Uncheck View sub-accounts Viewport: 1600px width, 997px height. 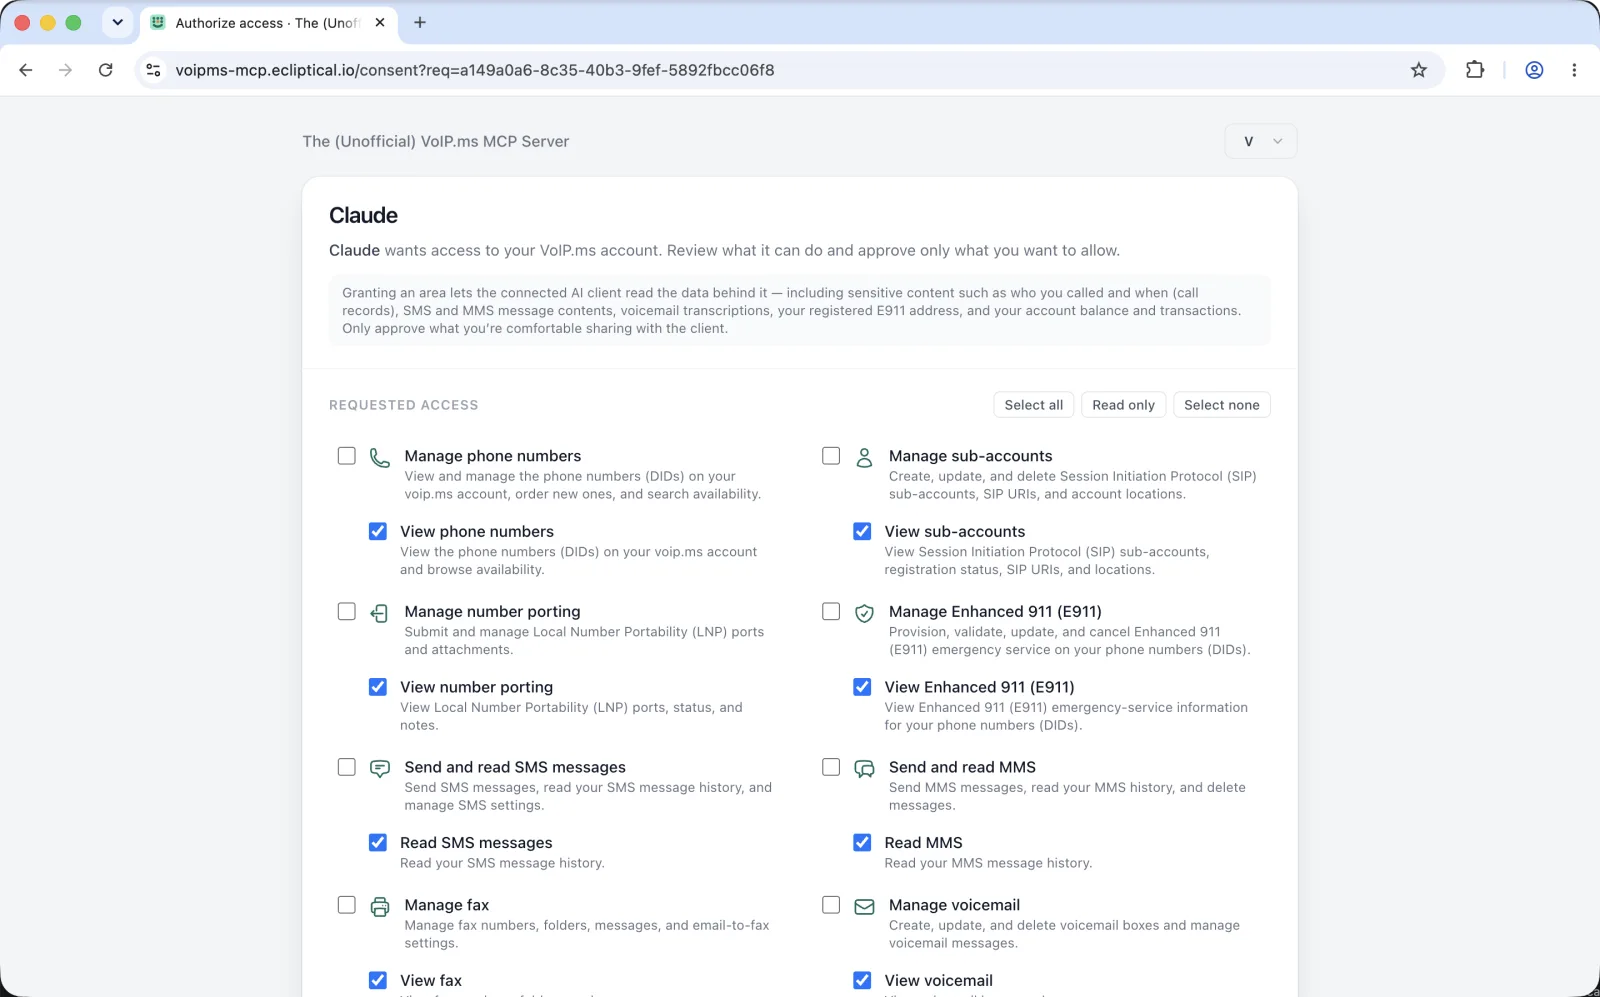(862, 531)
